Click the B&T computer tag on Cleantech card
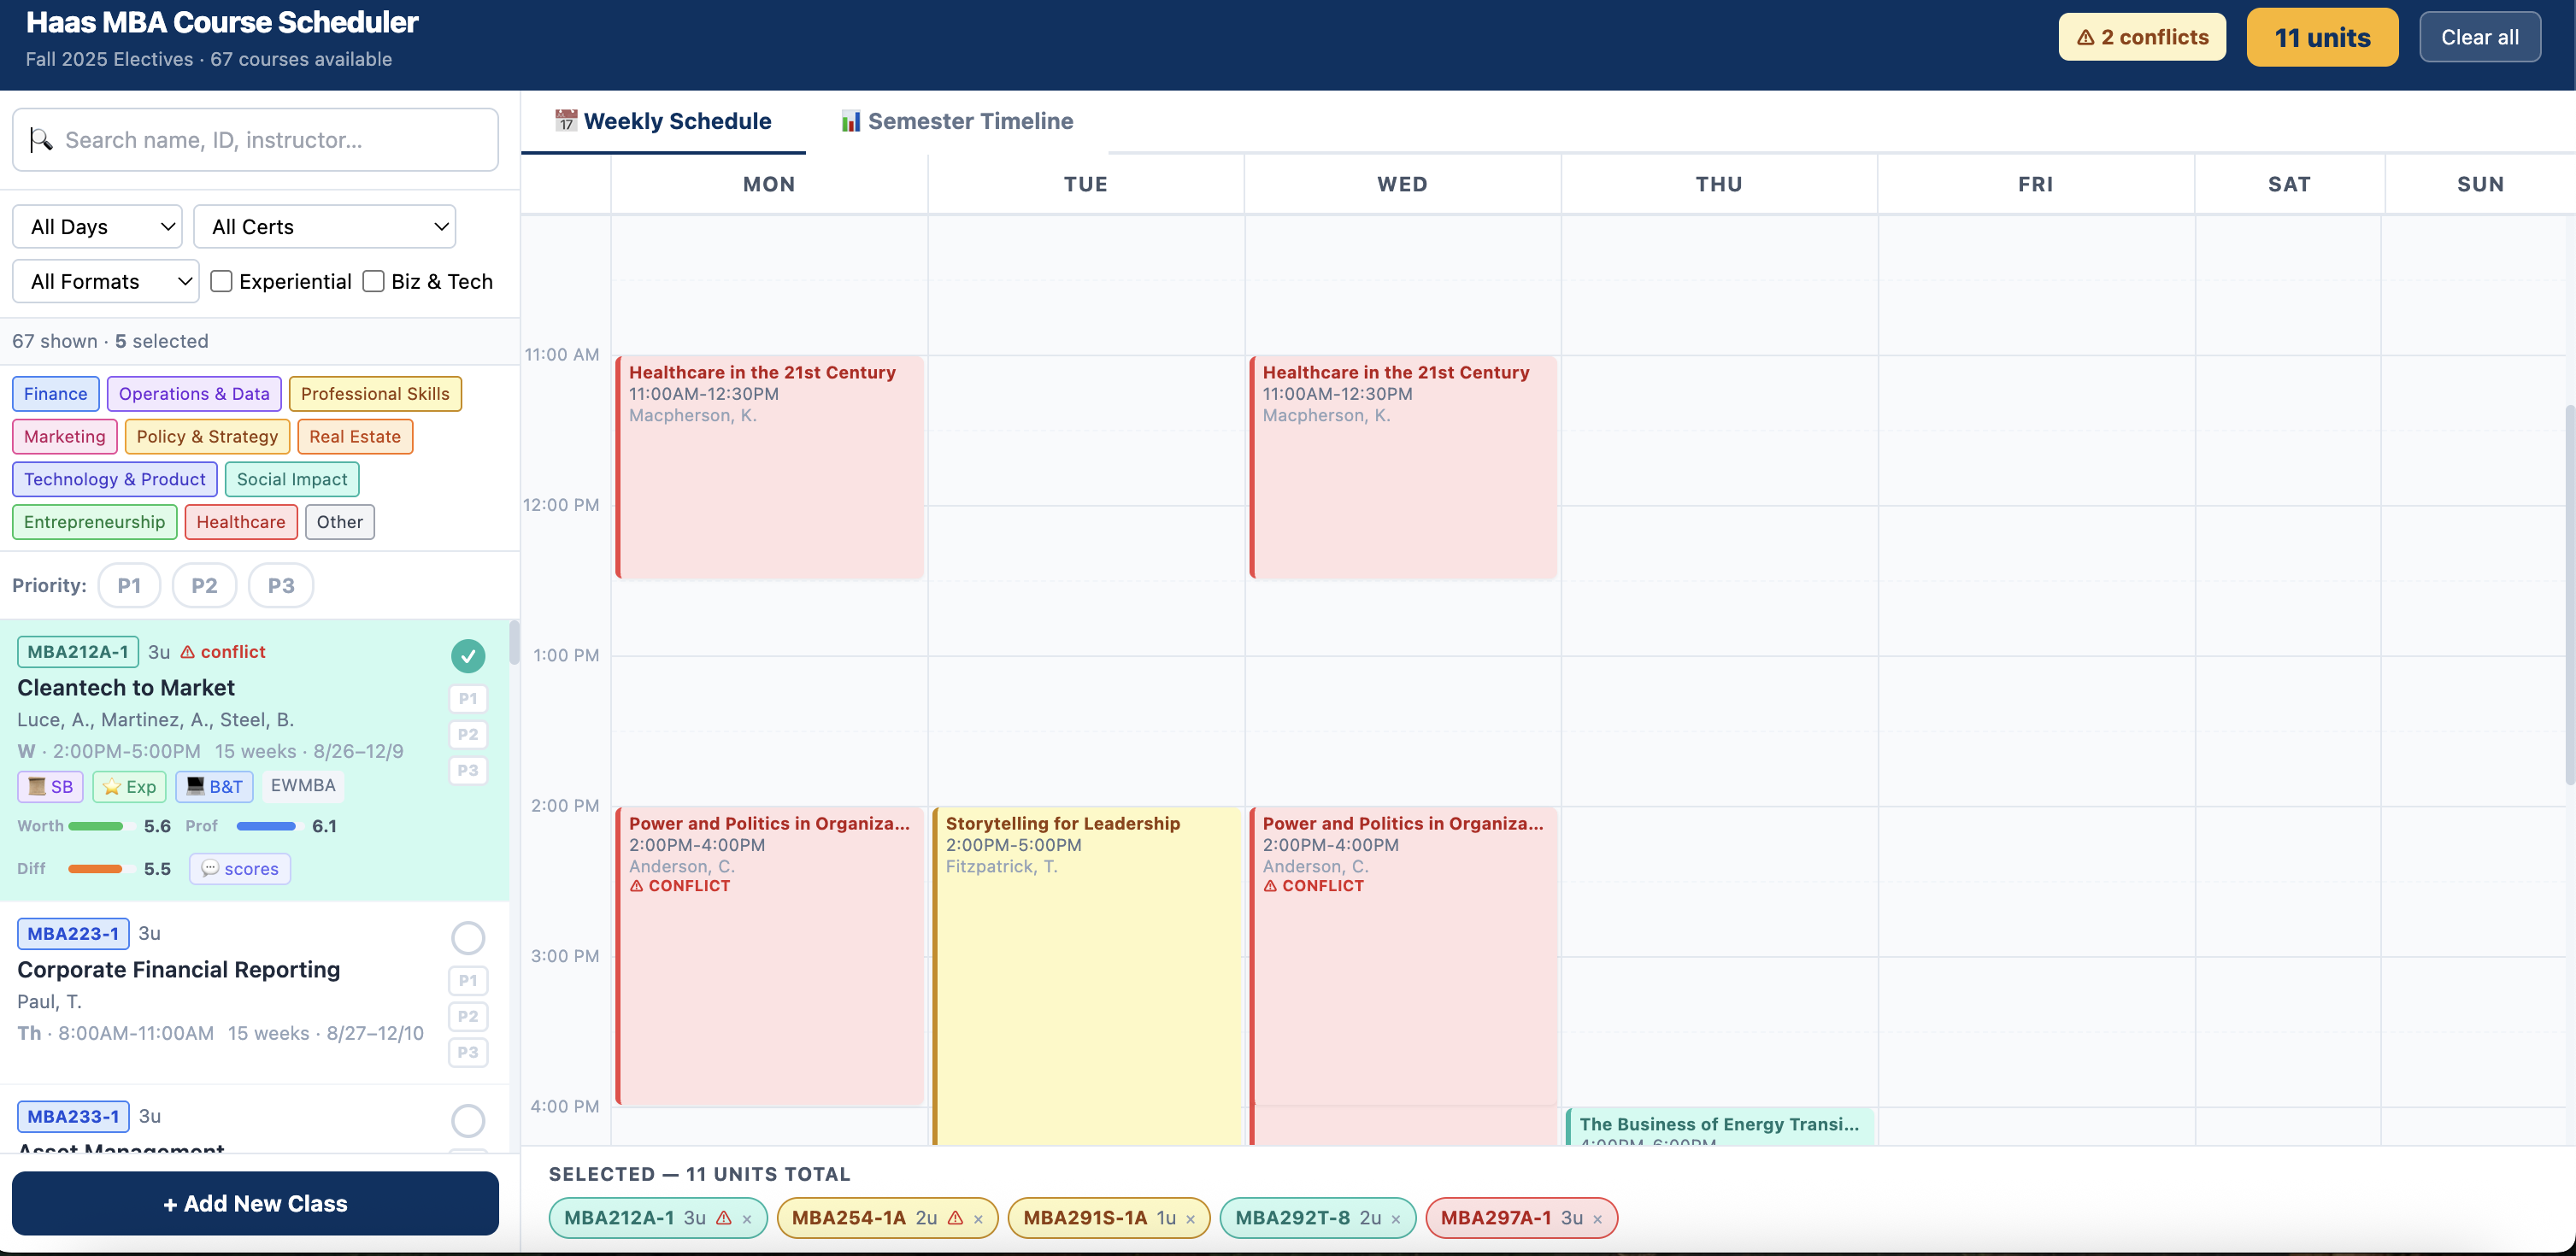Viewport: 2576px width, 1256px height. (x=215, y=787)
